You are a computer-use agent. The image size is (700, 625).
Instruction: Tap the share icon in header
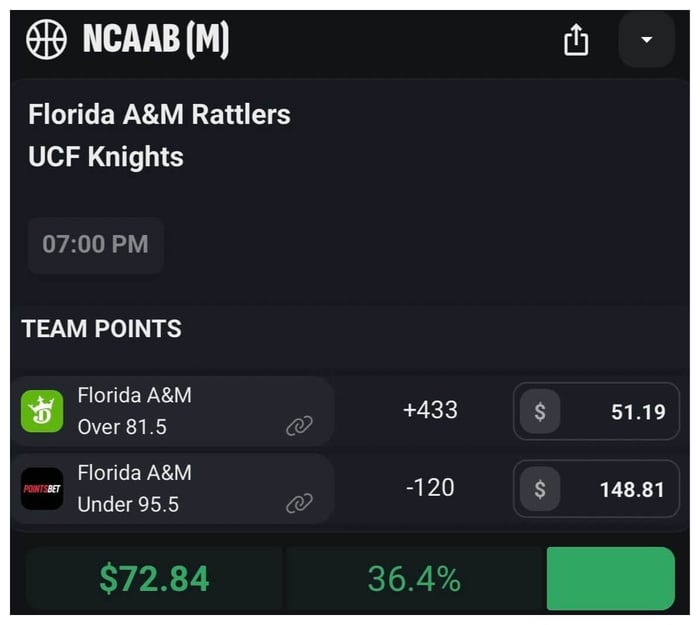pyautogui.click(x=576, y=41)
